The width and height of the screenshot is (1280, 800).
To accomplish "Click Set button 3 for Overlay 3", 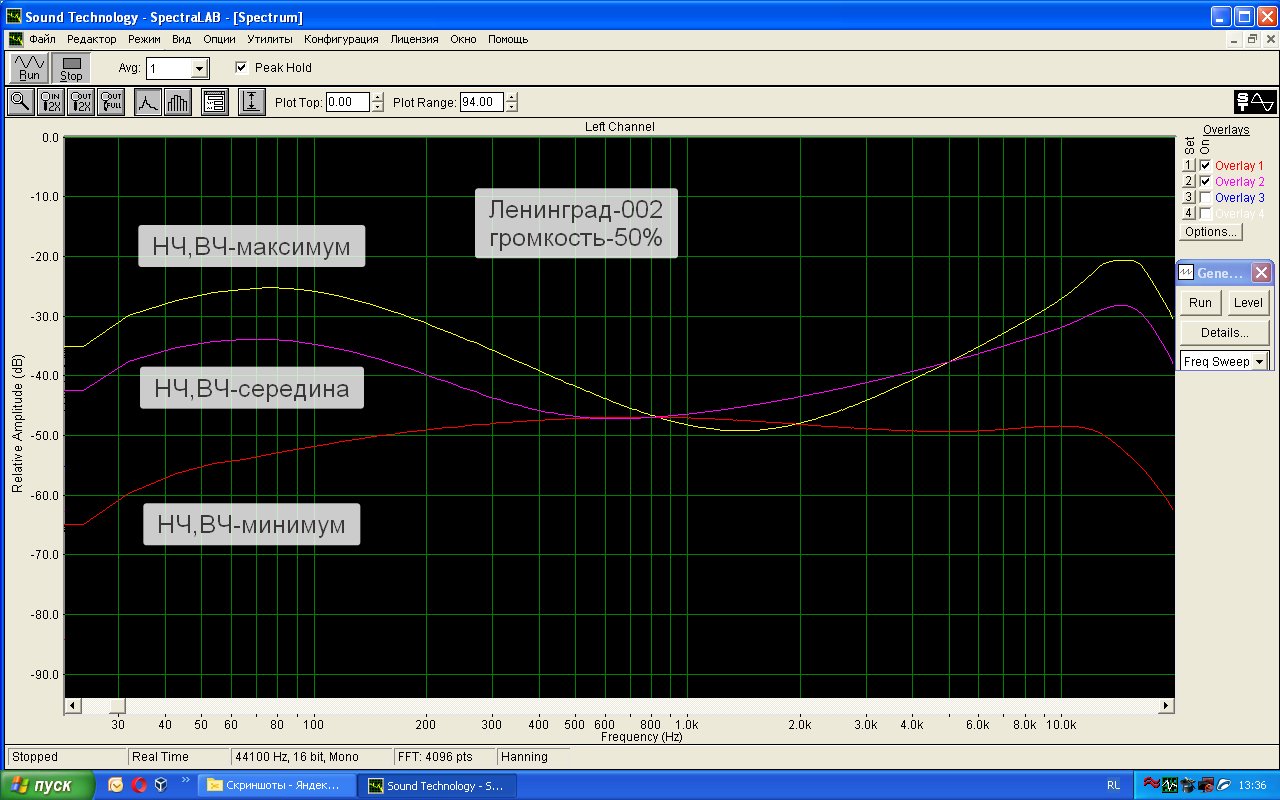I will click(x=1189, y=198).
